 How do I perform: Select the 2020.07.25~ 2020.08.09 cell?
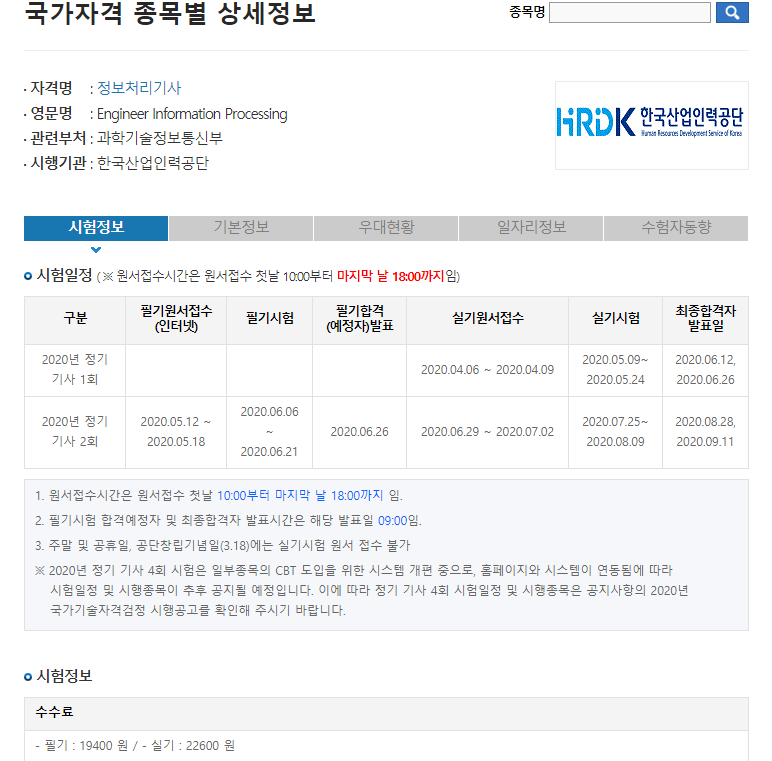615,432
